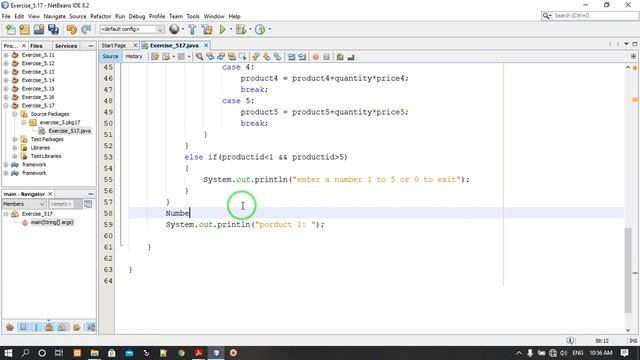Click the Stop Macro Recording icon

click(327, 57)
